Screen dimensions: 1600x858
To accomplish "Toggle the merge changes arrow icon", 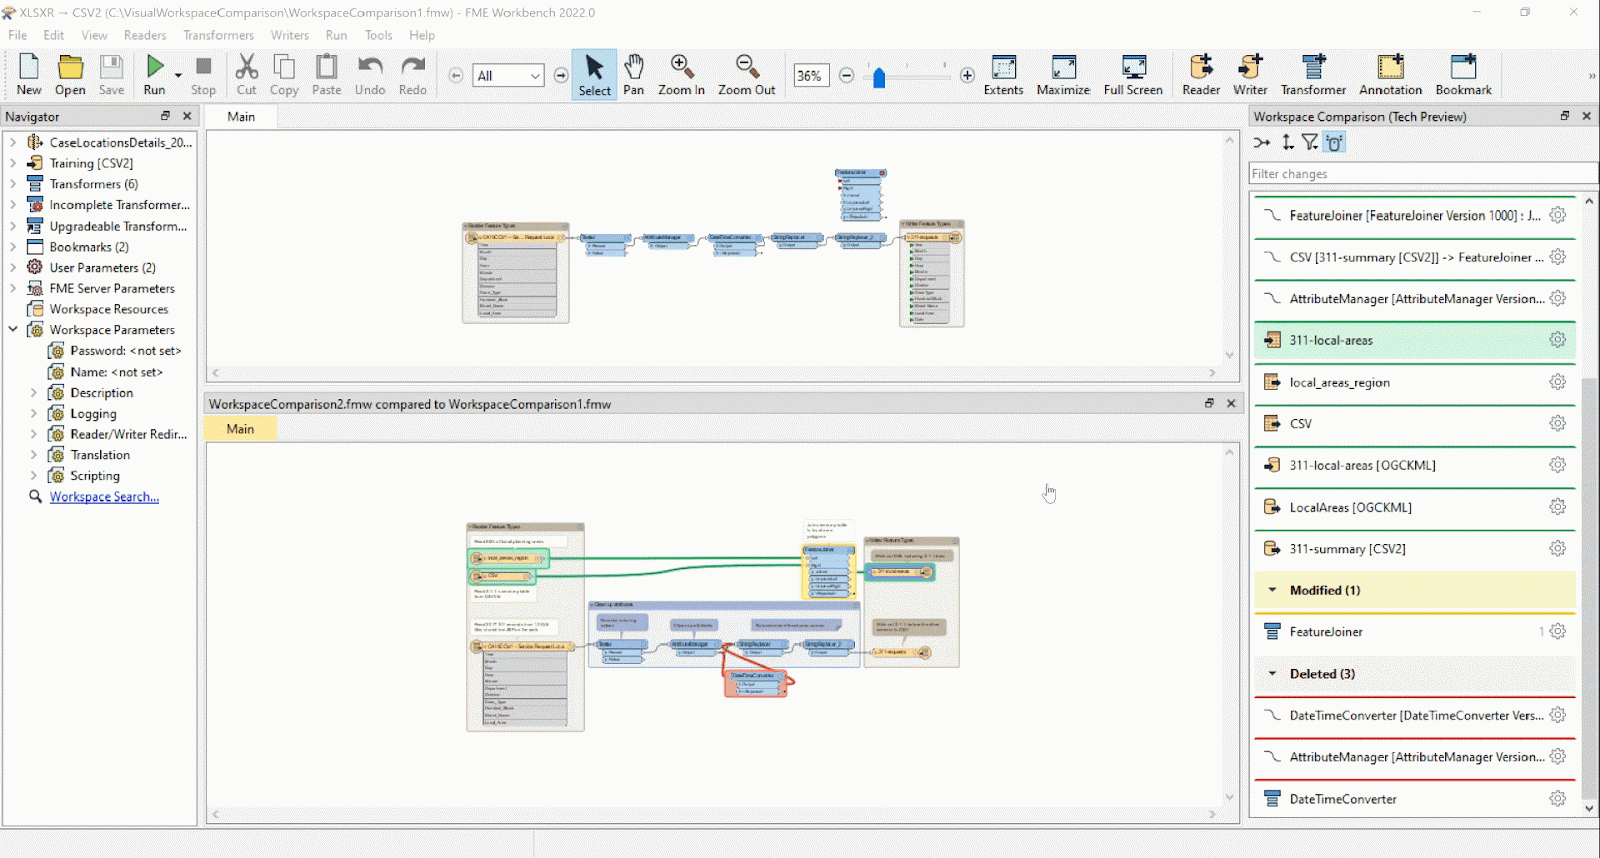I will 1262,143.
